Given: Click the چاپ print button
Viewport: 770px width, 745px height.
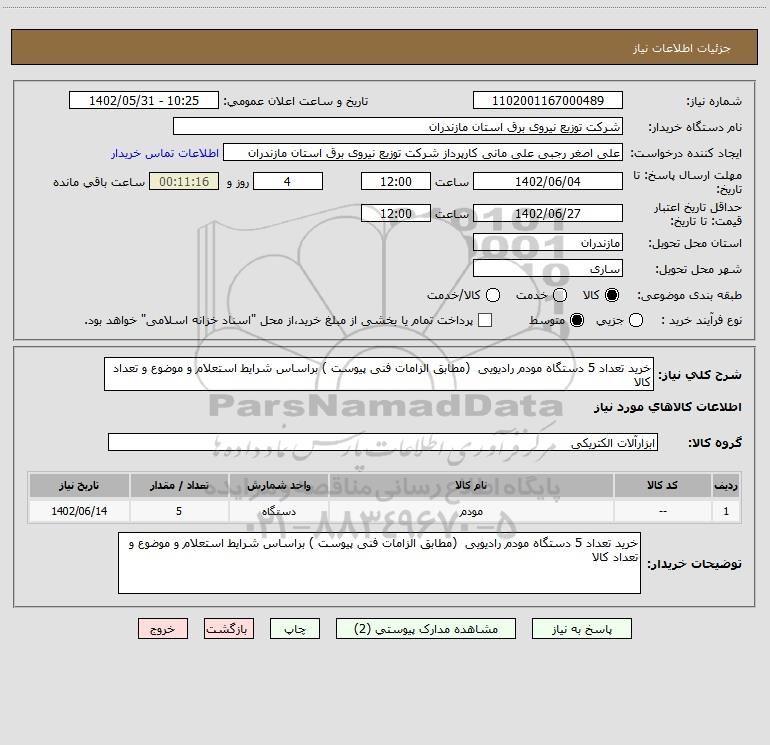Looking at the screenshot, I should (x=295, y=629).
